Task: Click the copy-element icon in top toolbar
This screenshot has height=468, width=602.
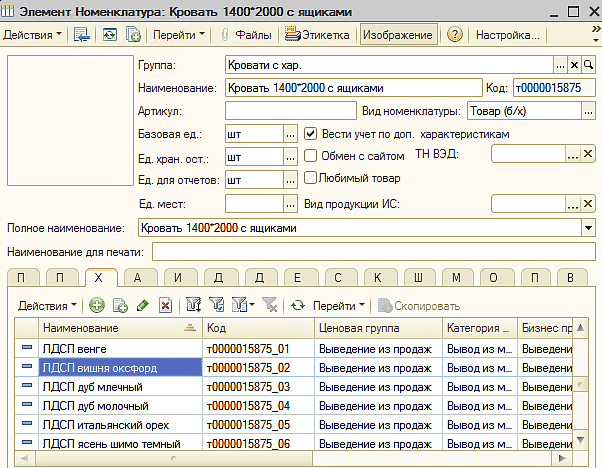Action: (x=133, y=35)
